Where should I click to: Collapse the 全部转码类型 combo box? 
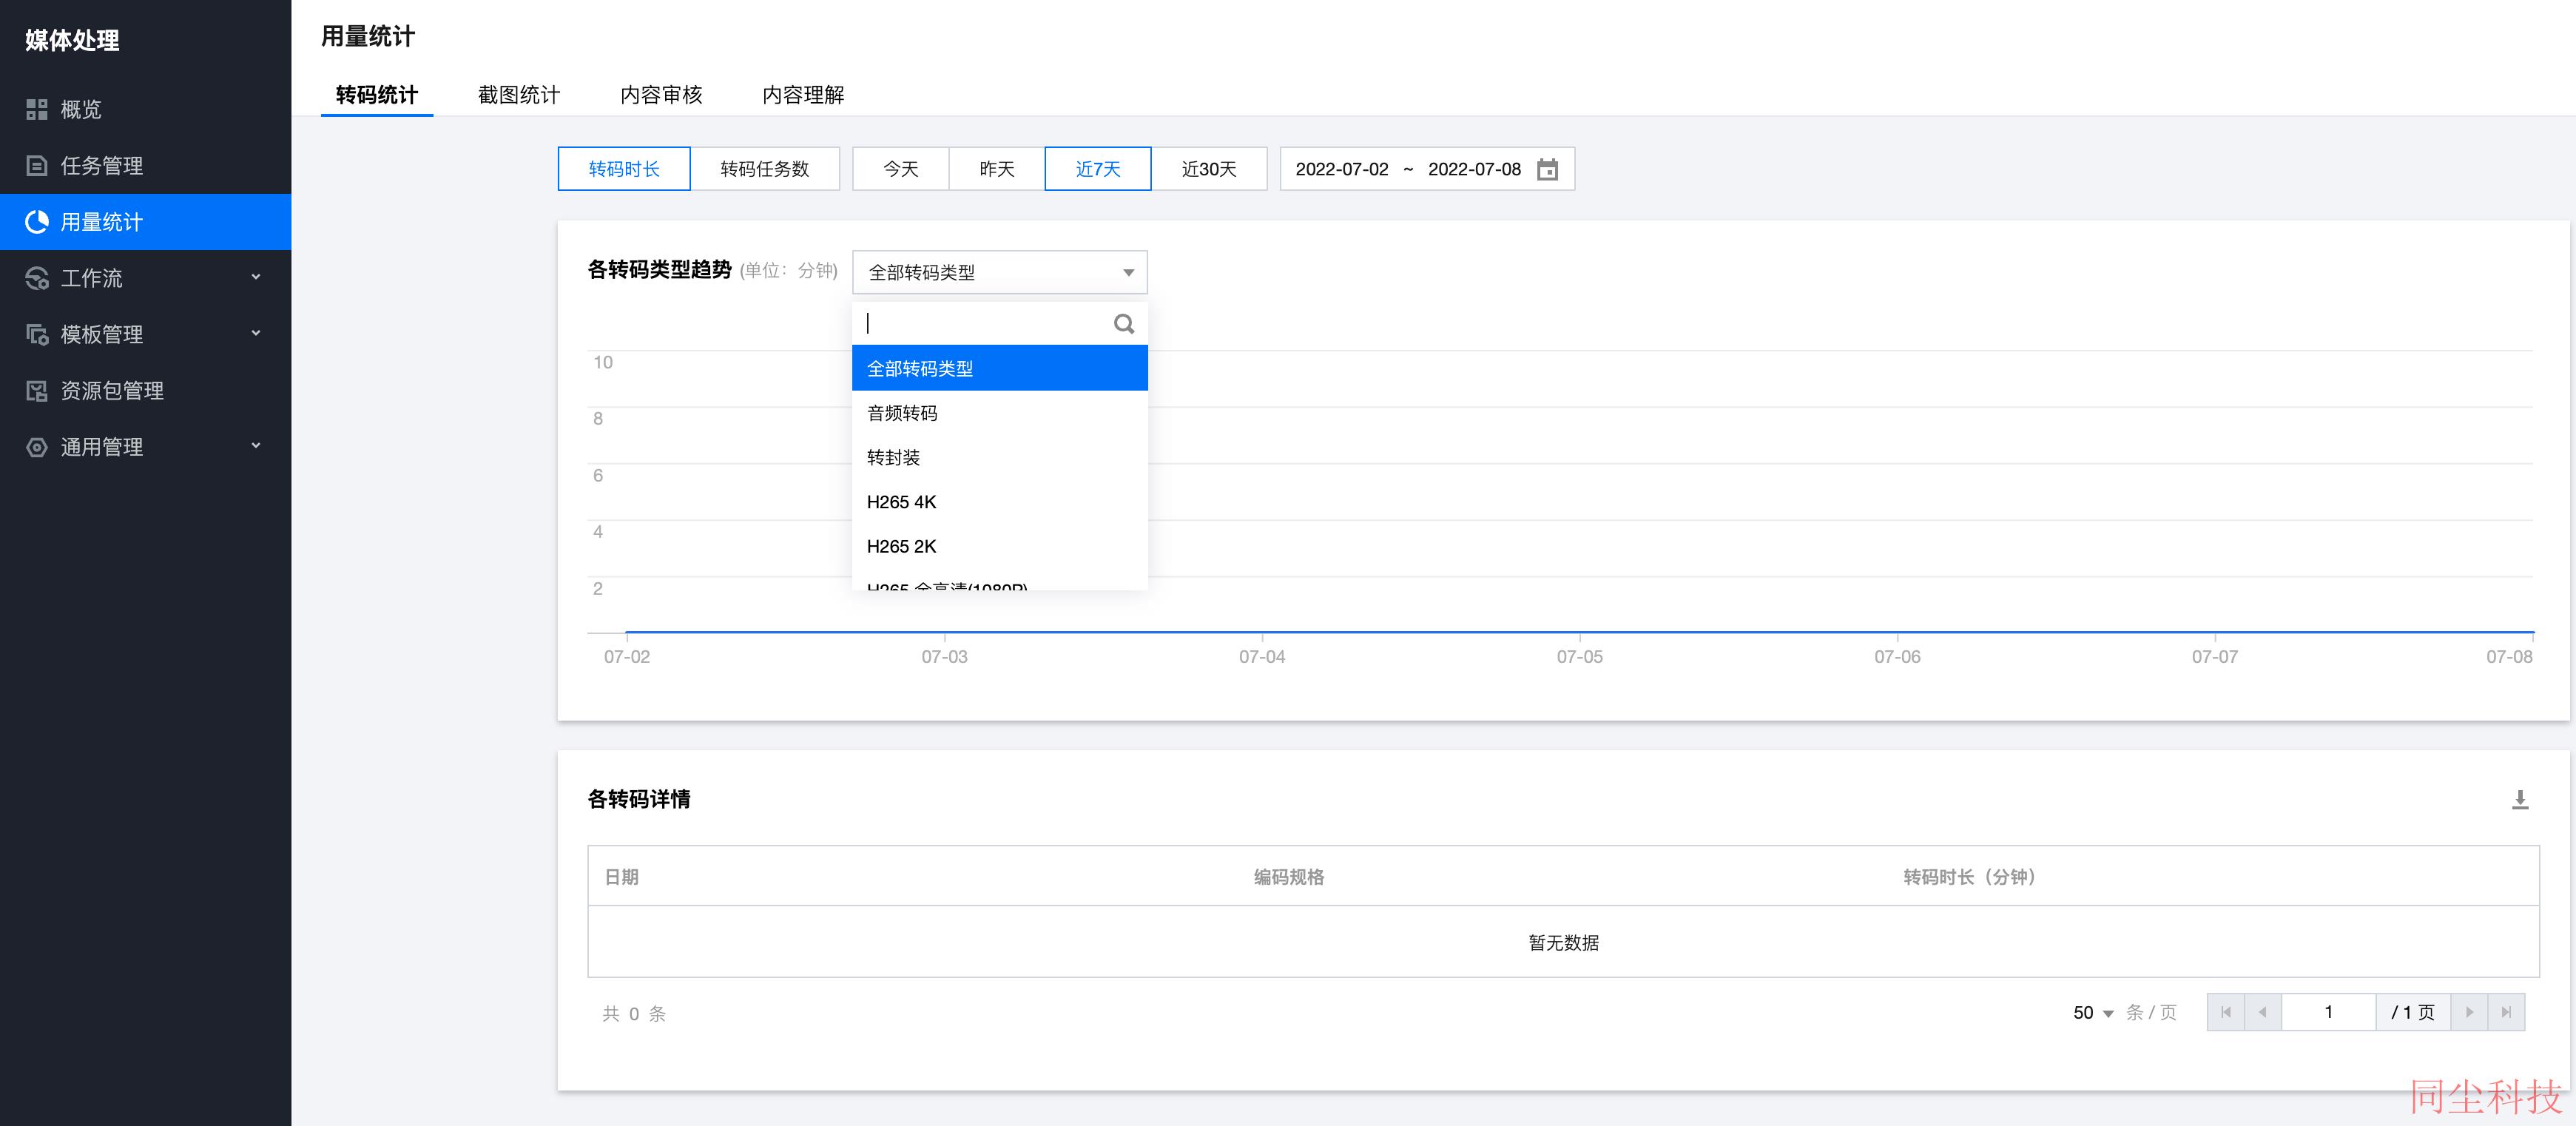[999, 272]
